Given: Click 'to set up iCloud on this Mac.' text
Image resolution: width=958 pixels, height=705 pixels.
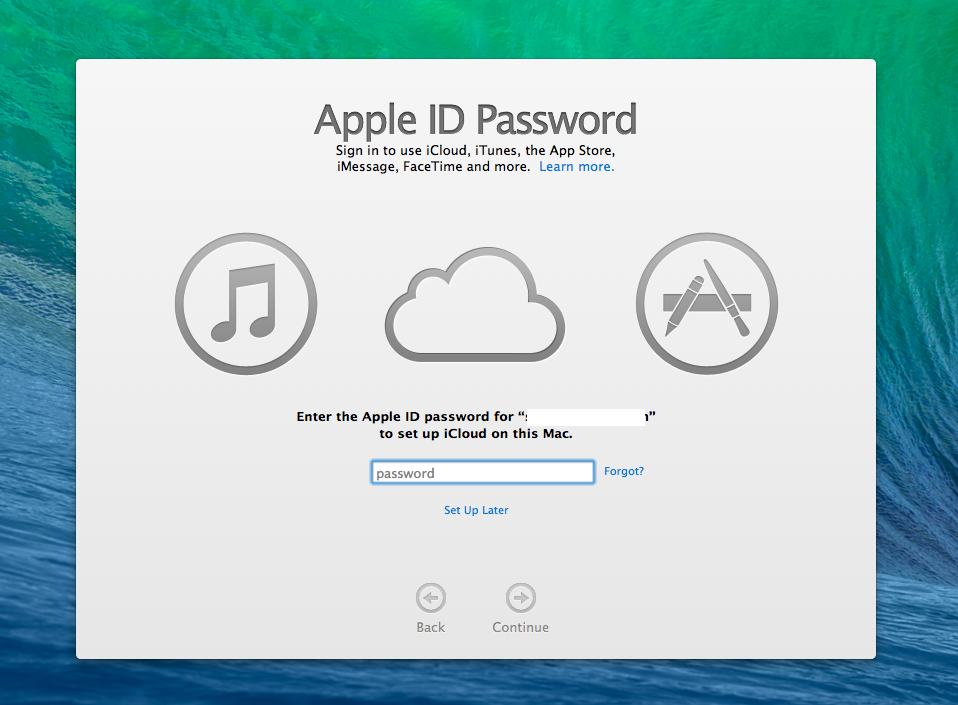Looking at the screenshot, I should tap(476, 434).
